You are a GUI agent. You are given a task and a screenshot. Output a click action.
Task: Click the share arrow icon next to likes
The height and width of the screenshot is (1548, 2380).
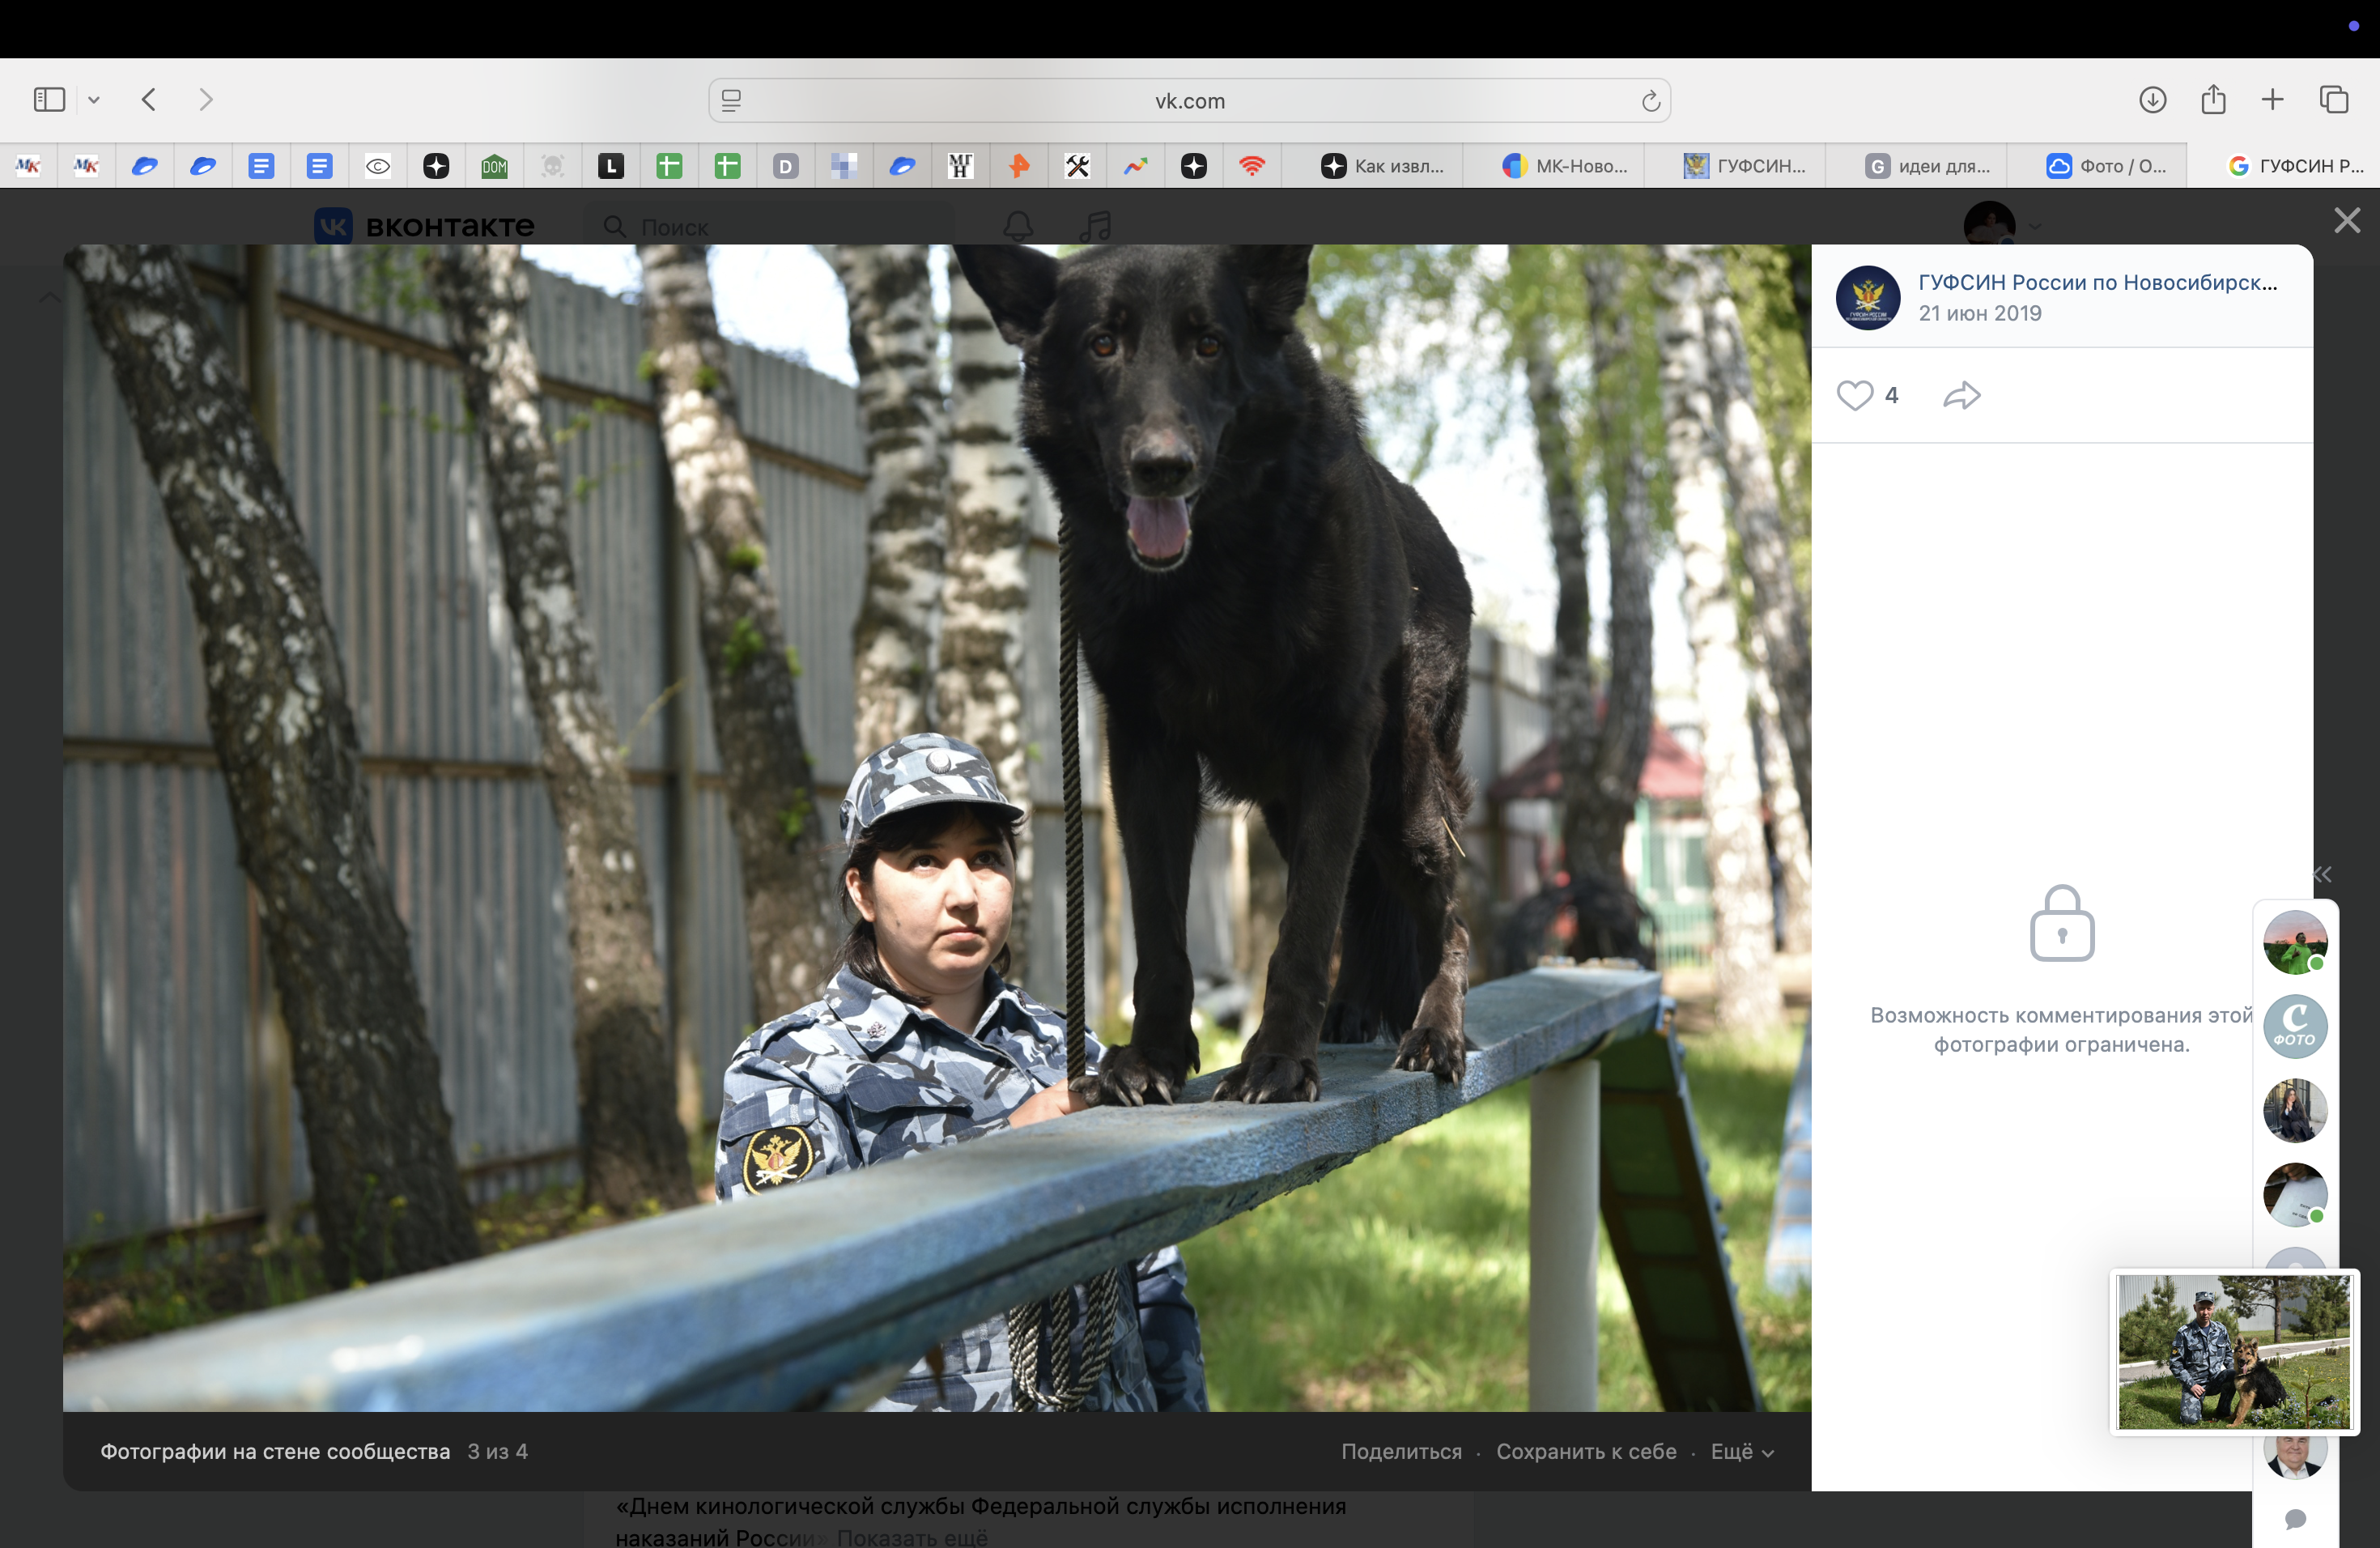tap(1961, 395)
